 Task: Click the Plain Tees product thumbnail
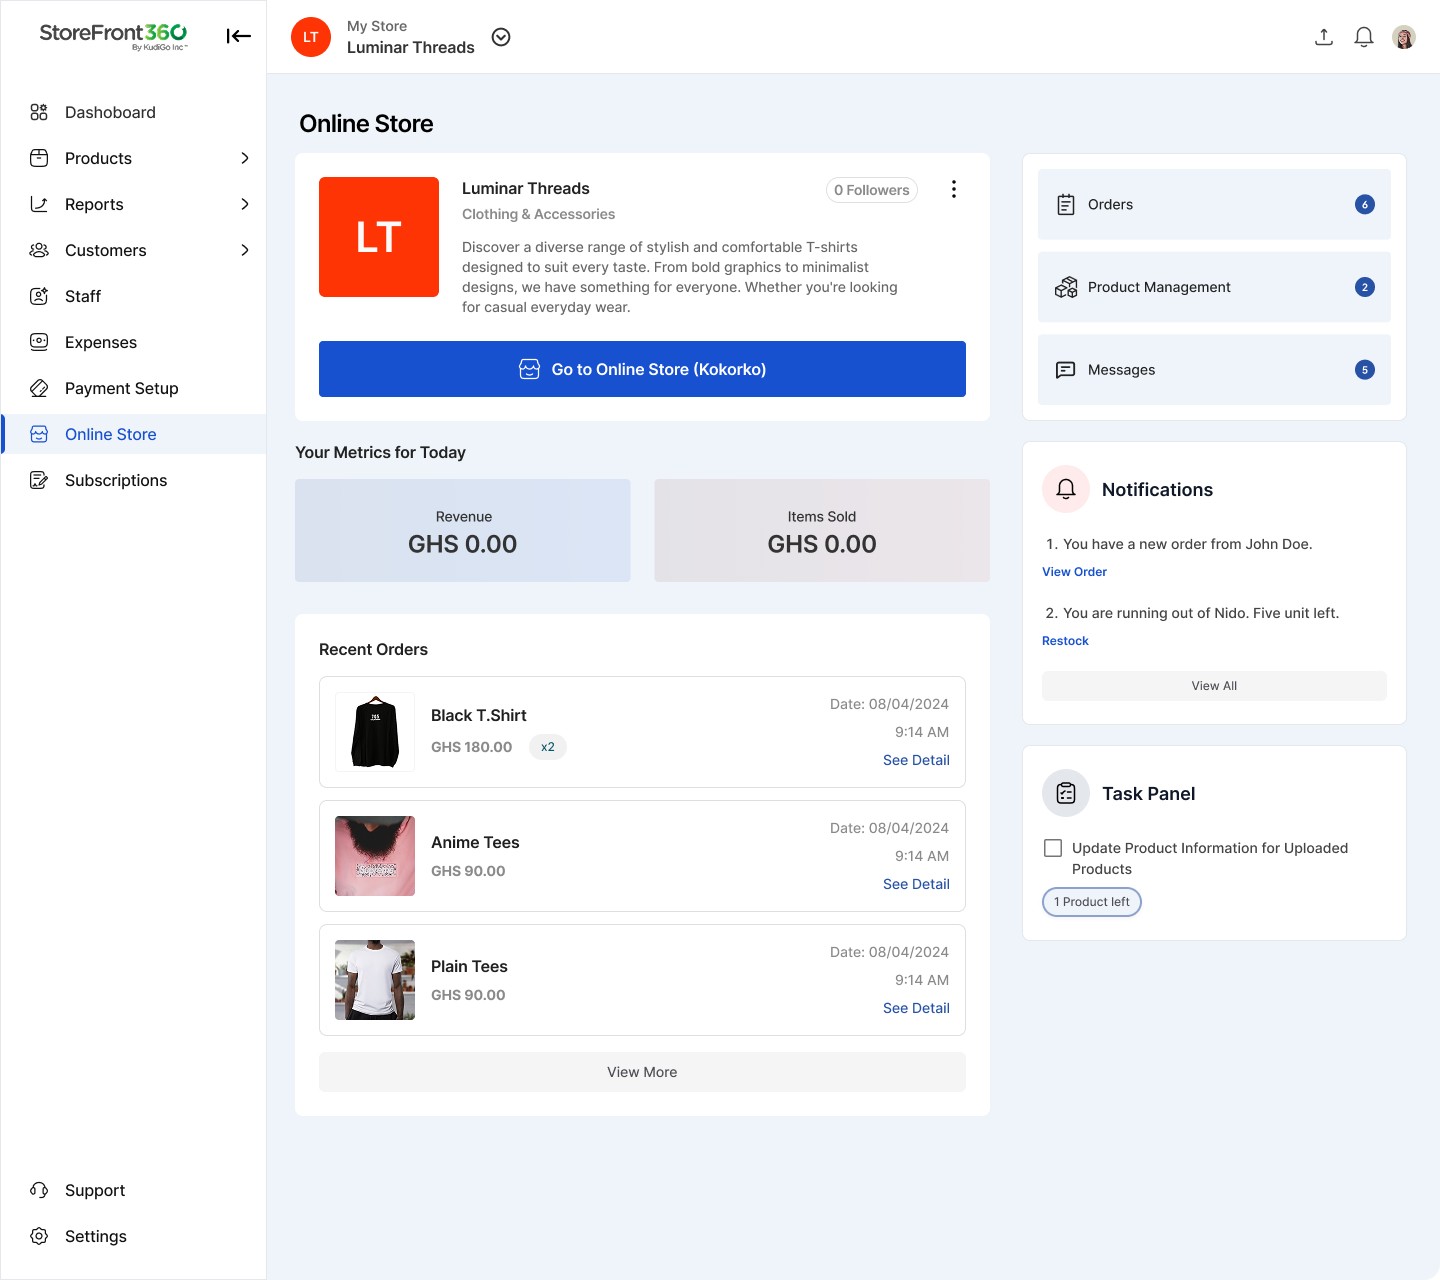tap(375, 980)
